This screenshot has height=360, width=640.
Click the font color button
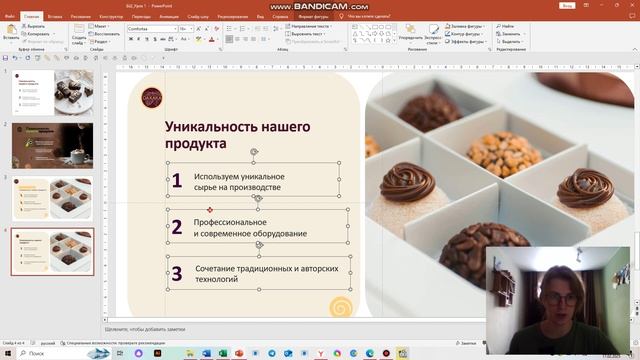pyautogui.click(x=211, y=39)
